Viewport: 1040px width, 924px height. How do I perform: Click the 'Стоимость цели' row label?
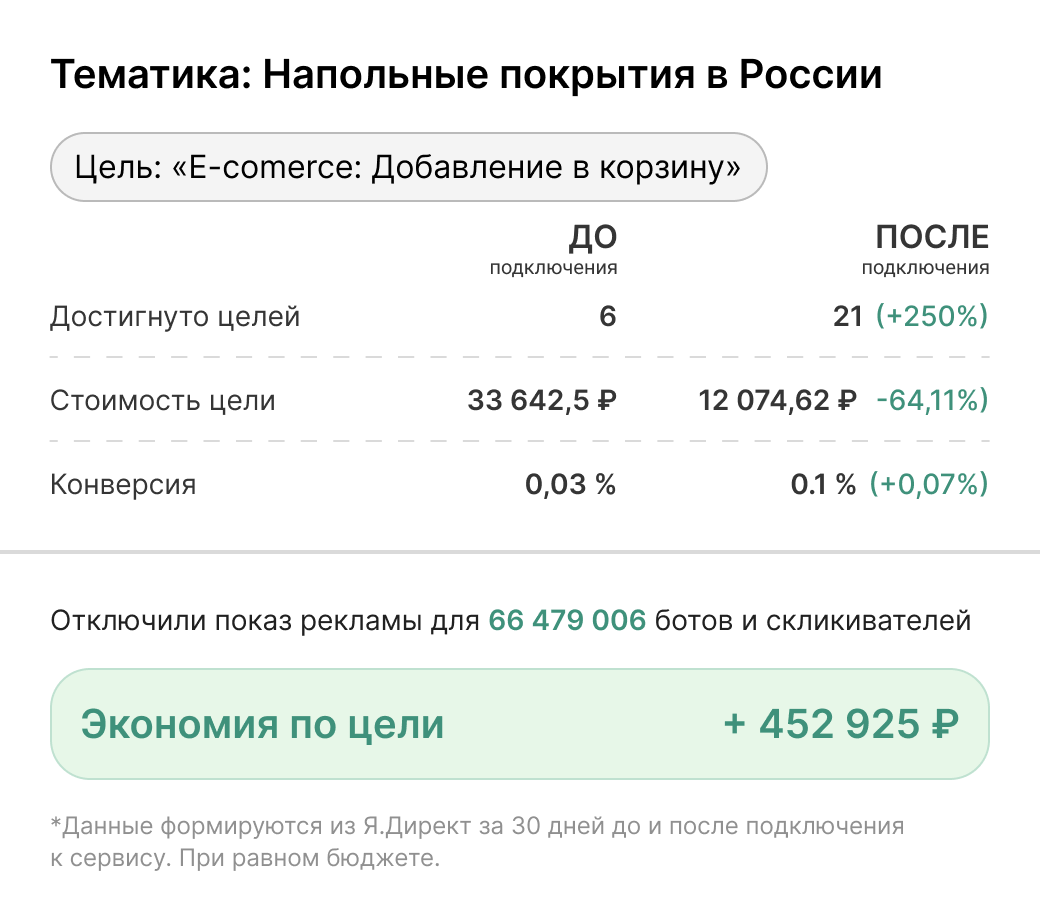tap(163, 401)
